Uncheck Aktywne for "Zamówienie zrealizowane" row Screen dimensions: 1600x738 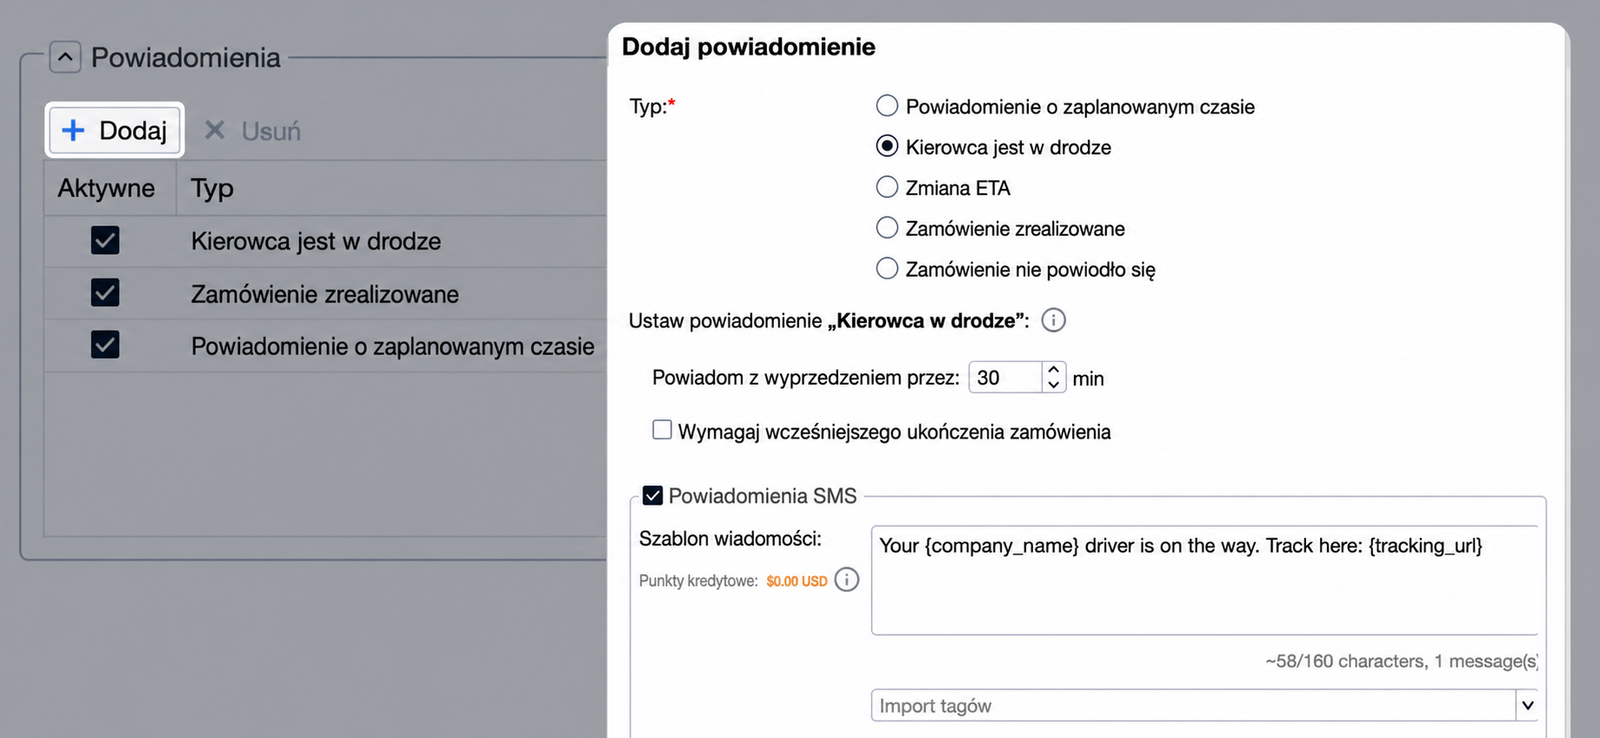point(105,292)
